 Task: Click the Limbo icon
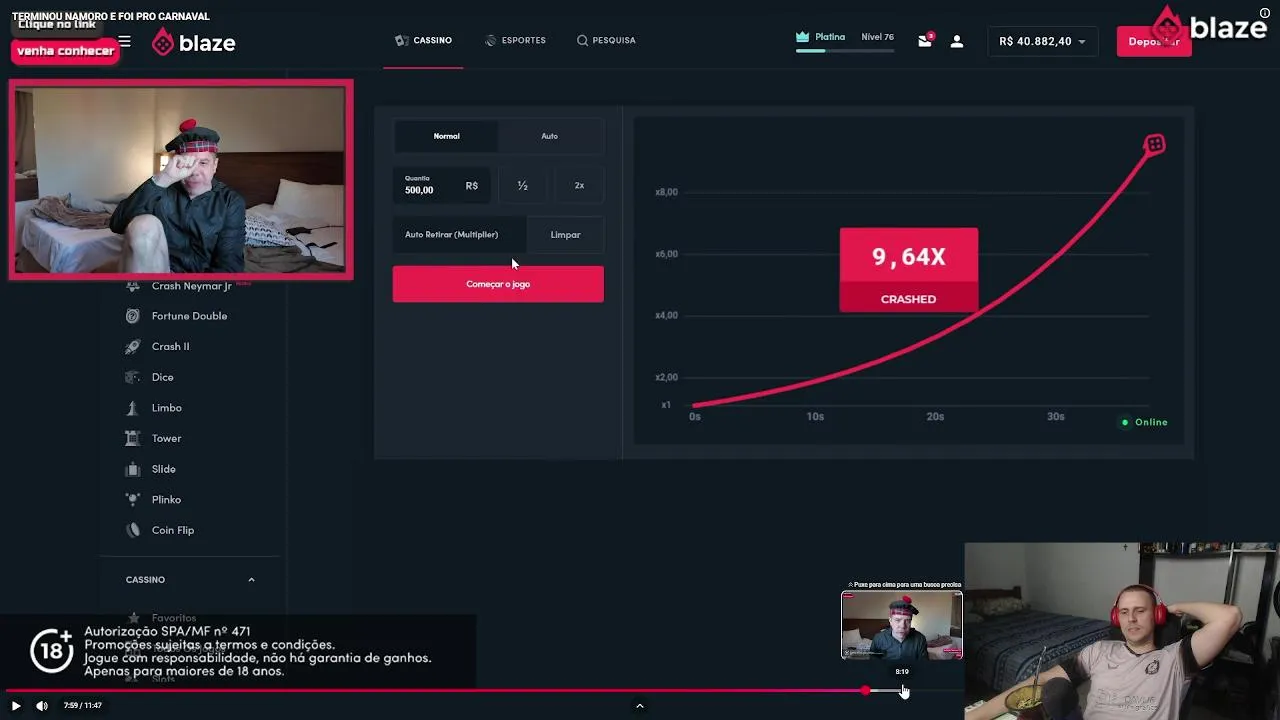132,408
